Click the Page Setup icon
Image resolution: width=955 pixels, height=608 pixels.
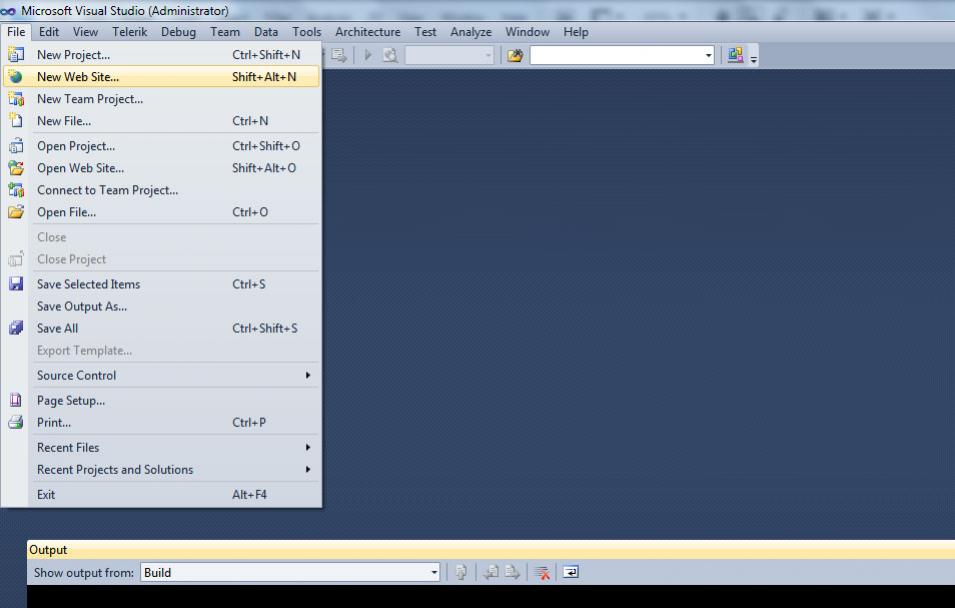click(x=16, y=400)
